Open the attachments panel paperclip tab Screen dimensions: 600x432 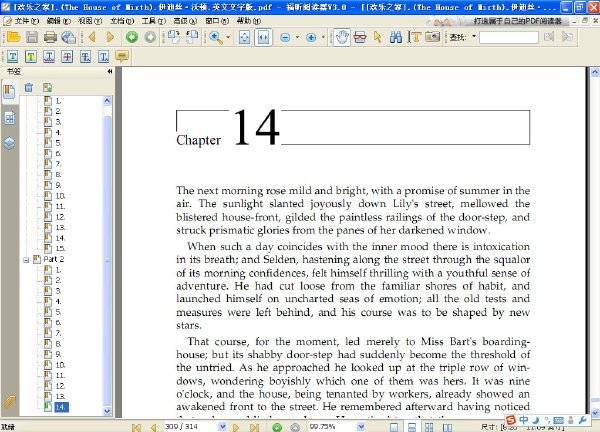point(9,403)
